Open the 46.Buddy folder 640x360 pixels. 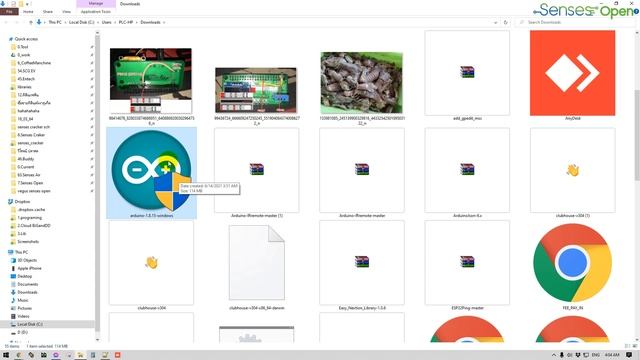pyautogui.click(x=26, y=159)
